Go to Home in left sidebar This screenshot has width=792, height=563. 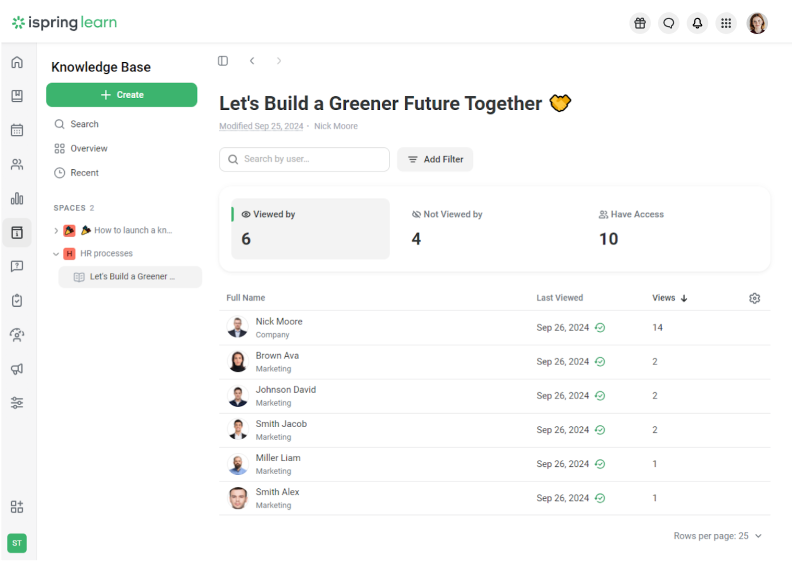pos(17,62)
